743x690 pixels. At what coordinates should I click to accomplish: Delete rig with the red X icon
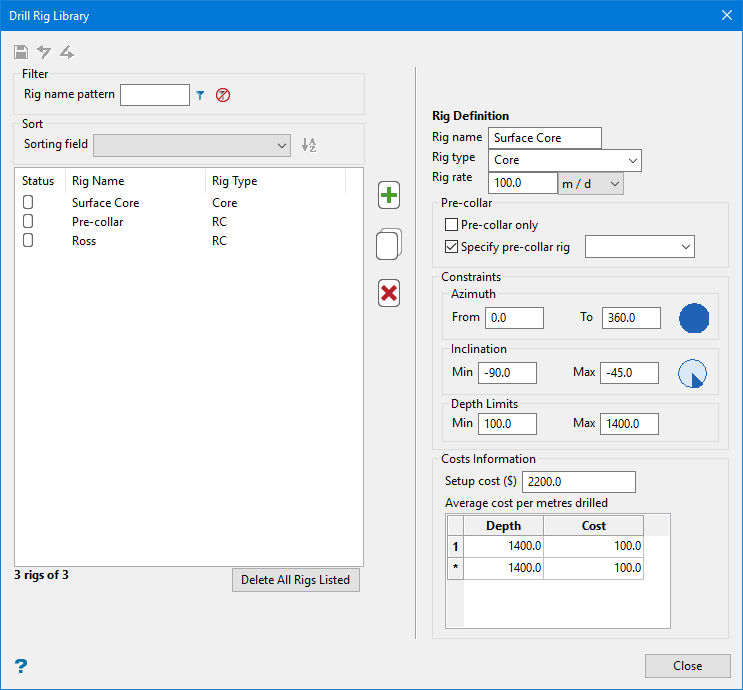(389, 293)
